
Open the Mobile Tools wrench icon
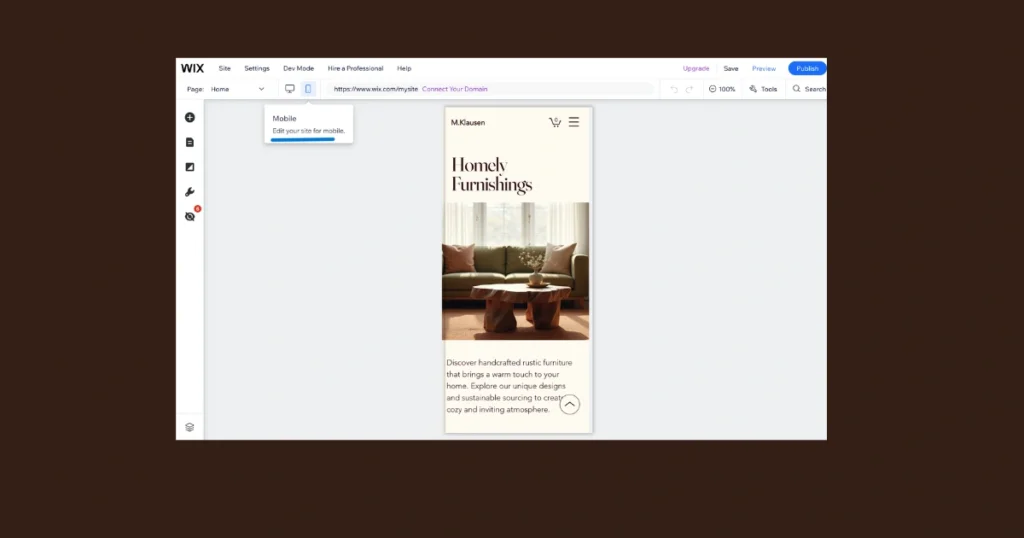190,192
